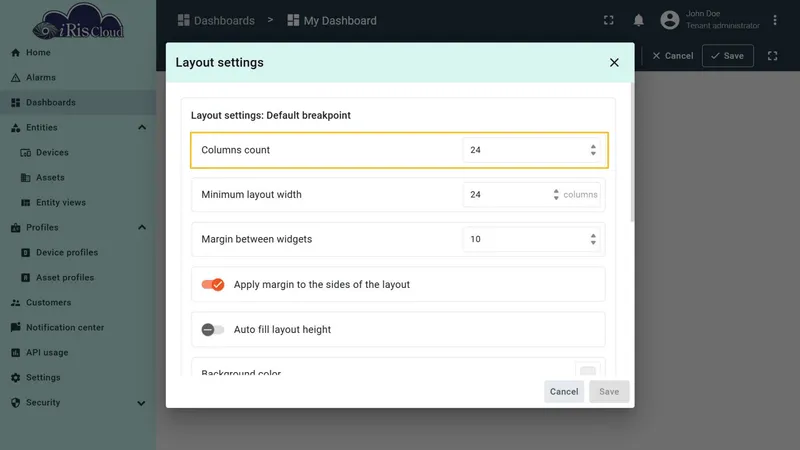Navigate to Dashboards breadcrumb link
This screenshot has height=450, width=800.
[x=216, y=20]
